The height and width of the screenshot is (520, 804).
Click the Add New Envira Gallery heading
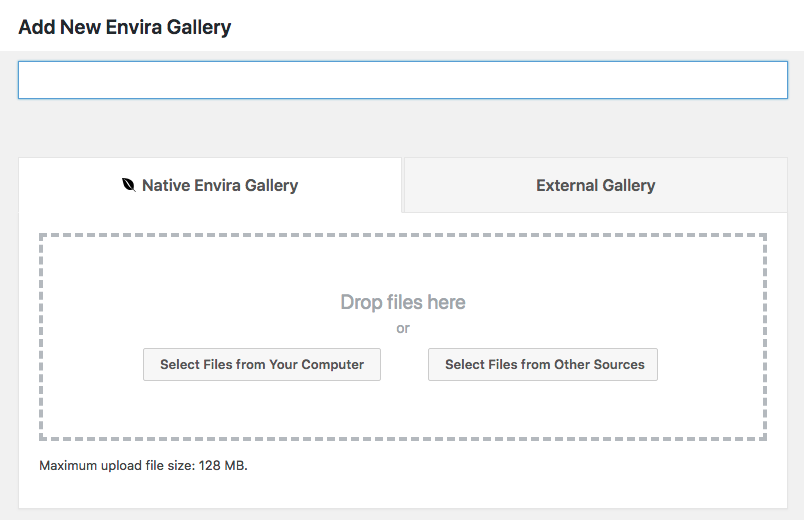[125, 27]
